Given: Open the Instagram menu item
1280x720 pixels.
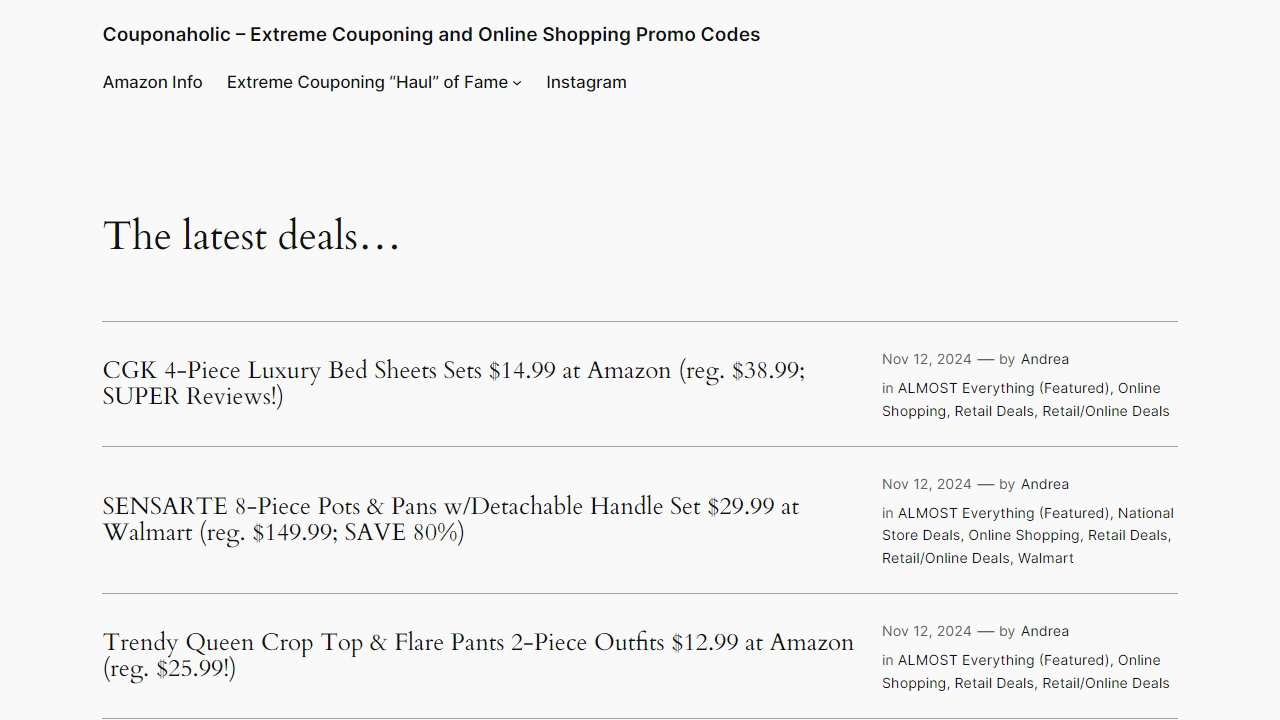Looking at the screenshot, I should [586, 82].
